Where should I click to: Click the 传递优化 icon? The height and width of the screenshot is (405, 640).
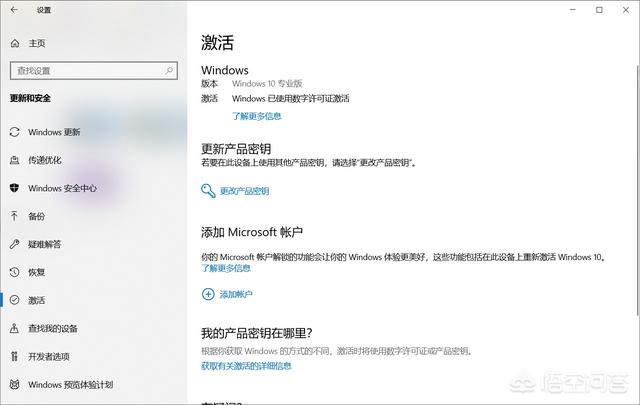[15, 160]
